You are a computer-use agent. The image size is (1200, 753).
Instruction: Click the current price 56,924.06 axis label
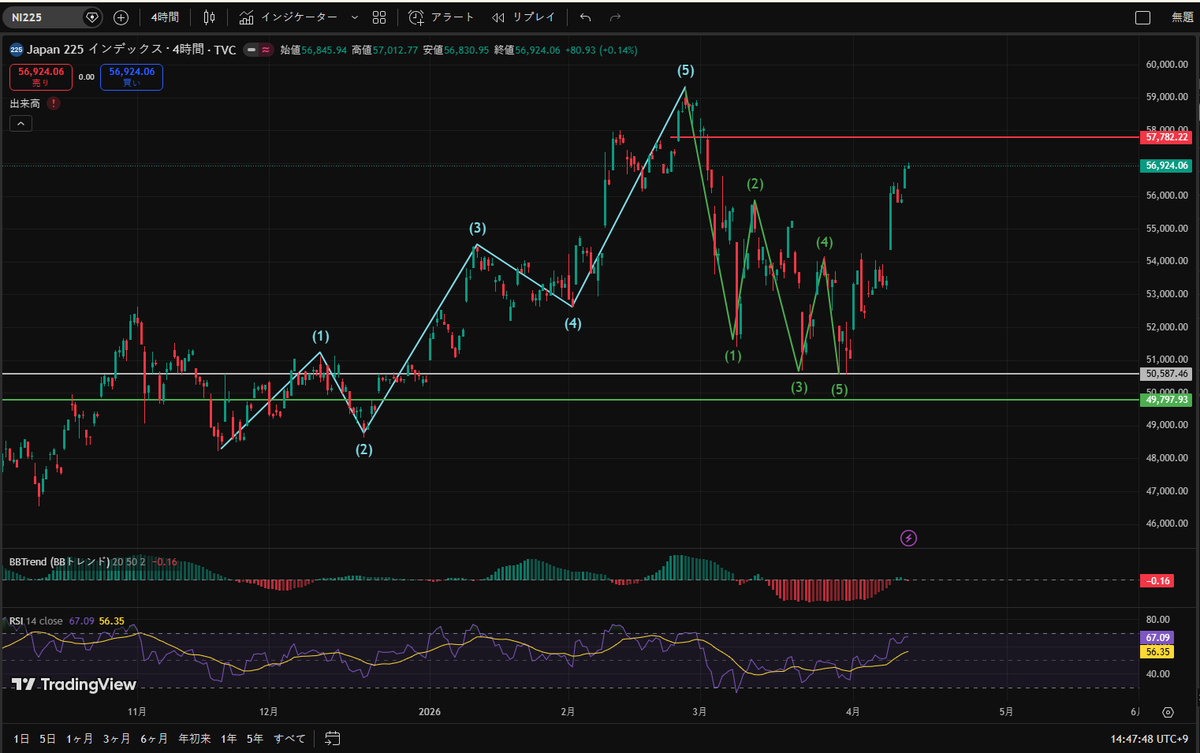coord(1167,166)
